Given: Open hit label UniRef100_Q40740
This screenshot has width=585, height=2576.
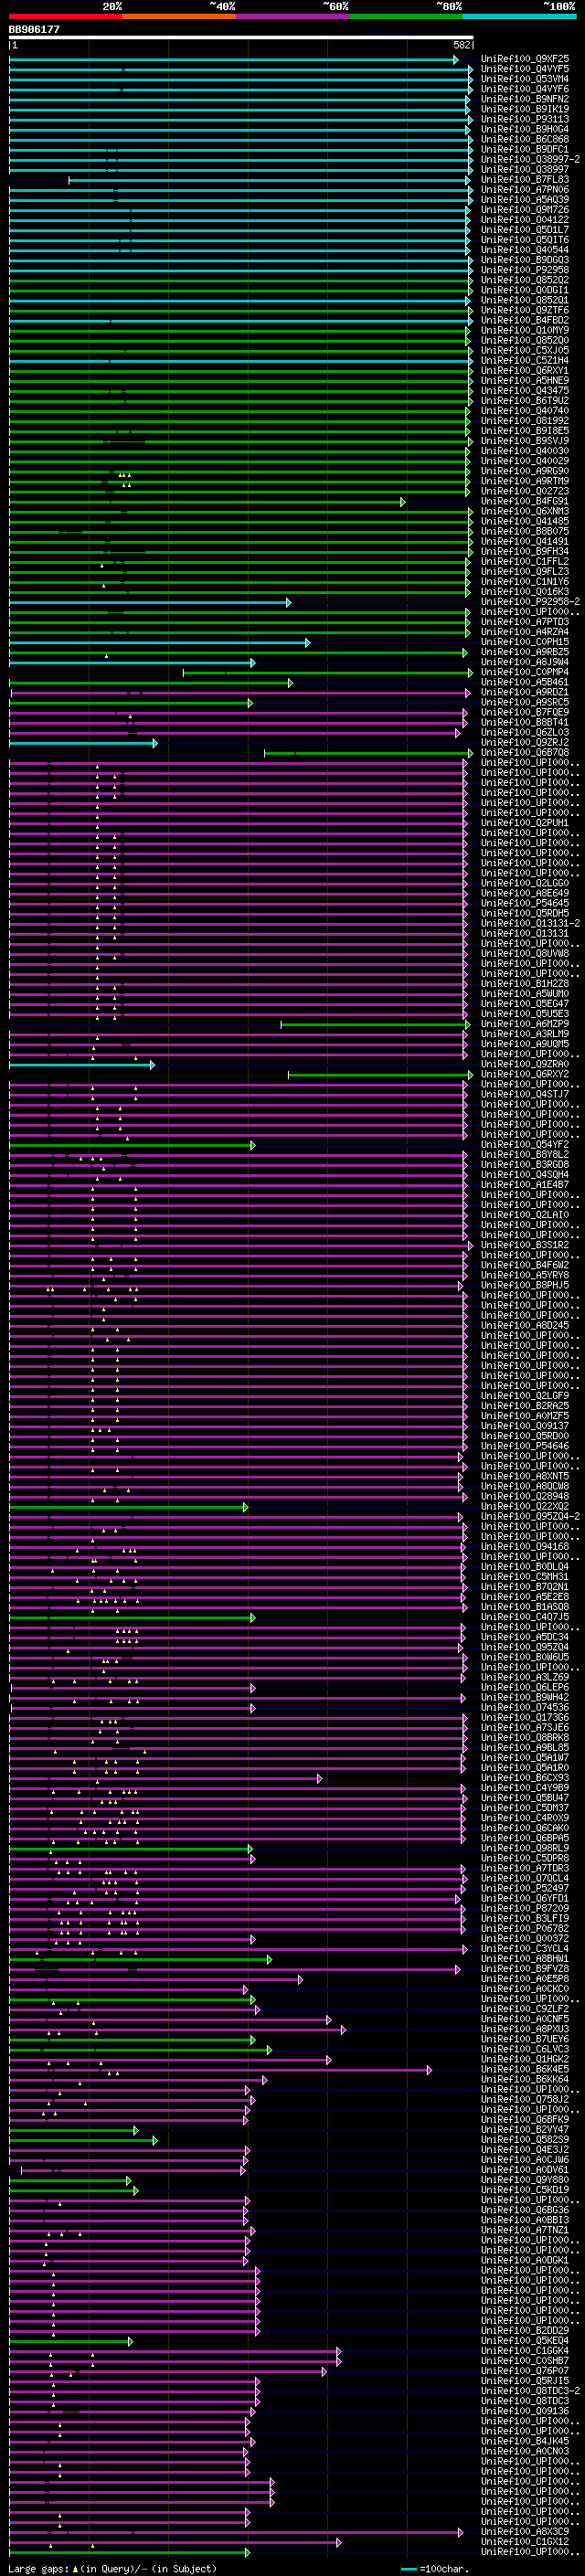Looking at the screenshot, I should [x=525, y=411].
